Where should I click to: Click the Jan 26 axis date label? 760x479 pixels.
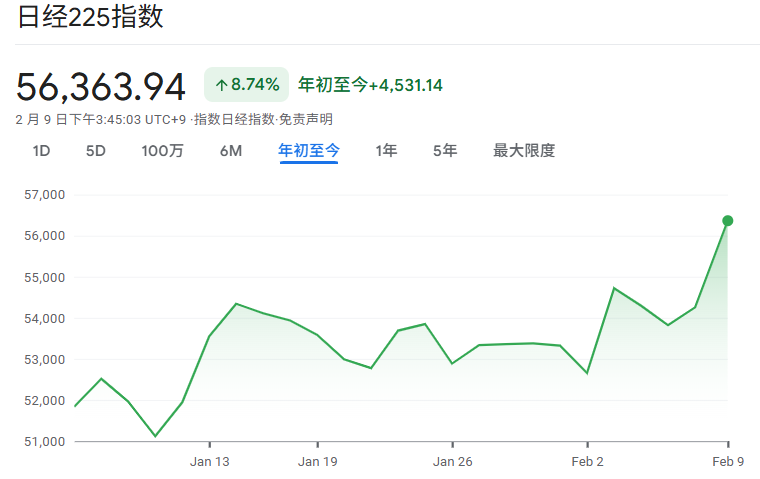452,461
